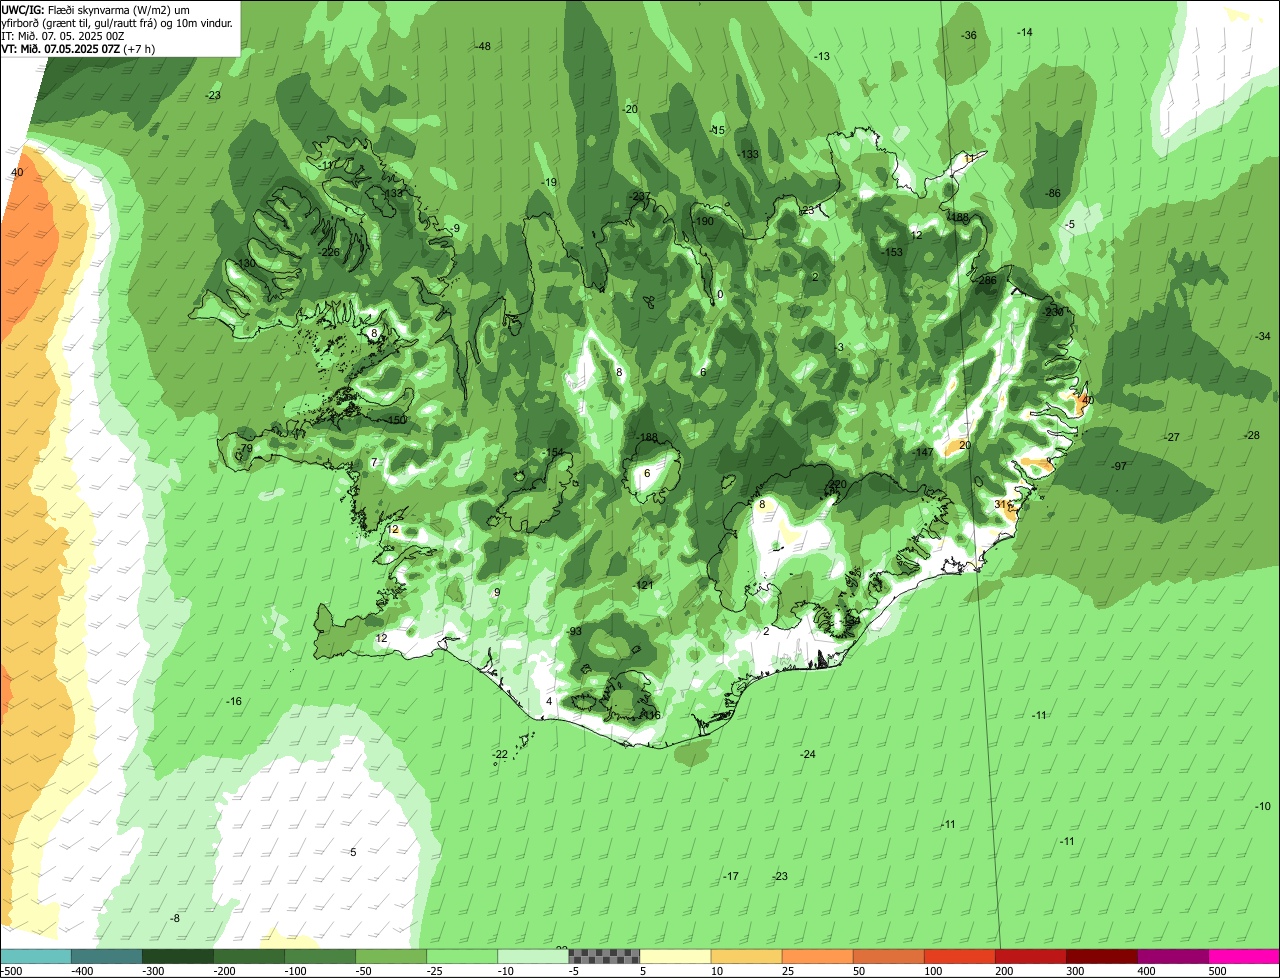Click the '-24' value south of Iceland

[x=808, y=754]
